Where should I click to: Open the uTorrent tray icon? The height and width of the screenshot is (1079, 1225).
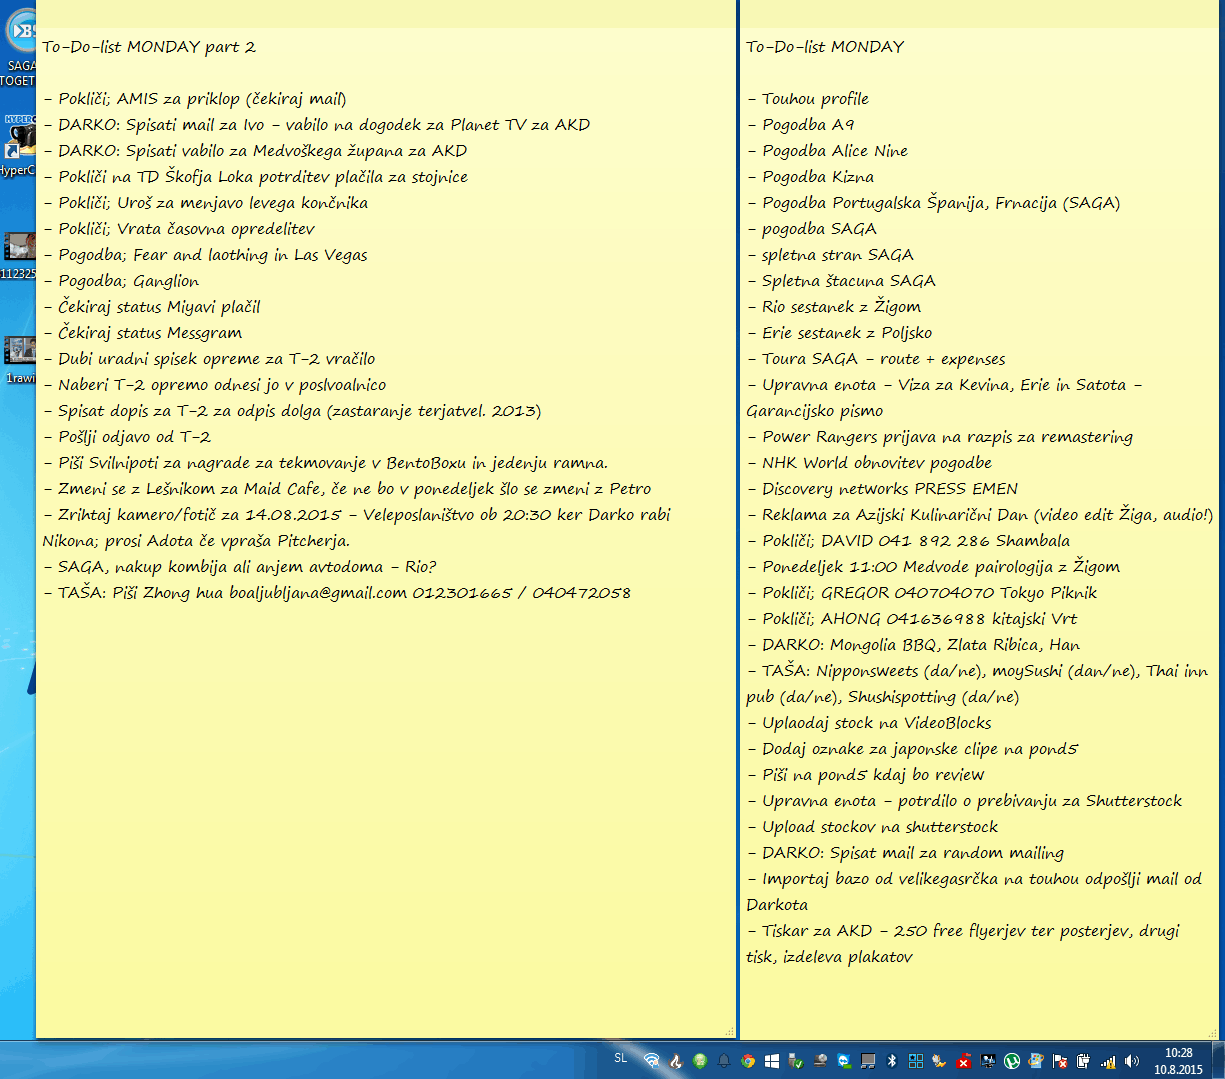click(1011, 1061)
